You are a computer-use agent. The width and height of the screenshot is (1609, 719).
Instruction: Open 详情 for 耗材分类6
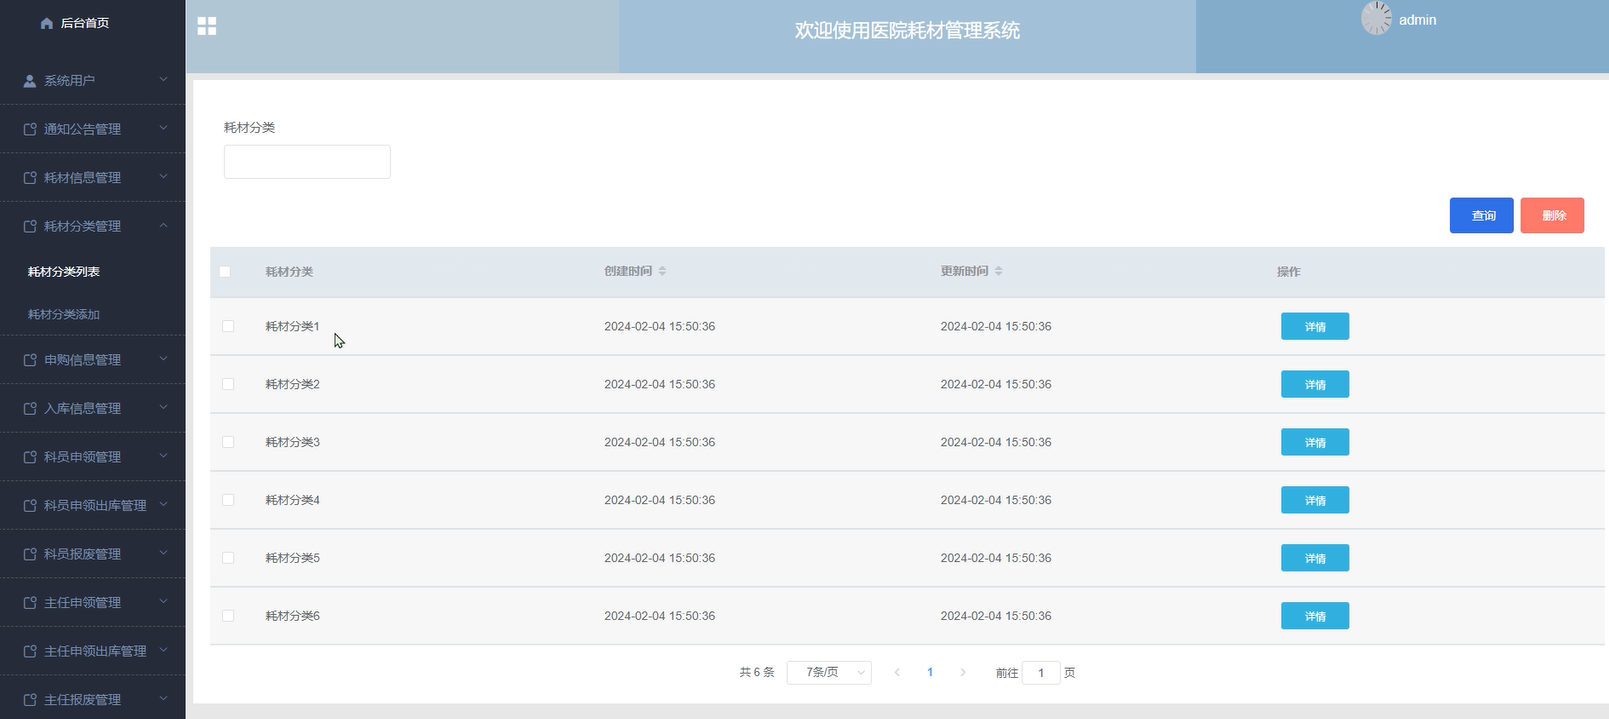pos(1315,617)
